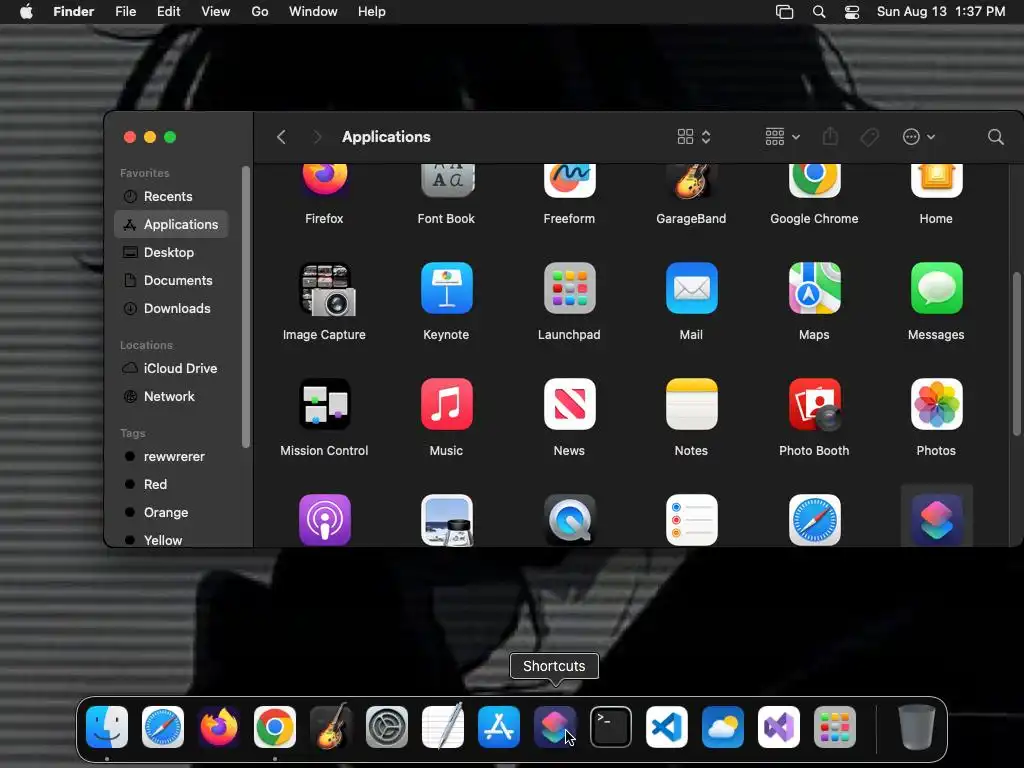Open the File menu
This screenshot has width=1024, height=768.
click(x=125, y=11)
